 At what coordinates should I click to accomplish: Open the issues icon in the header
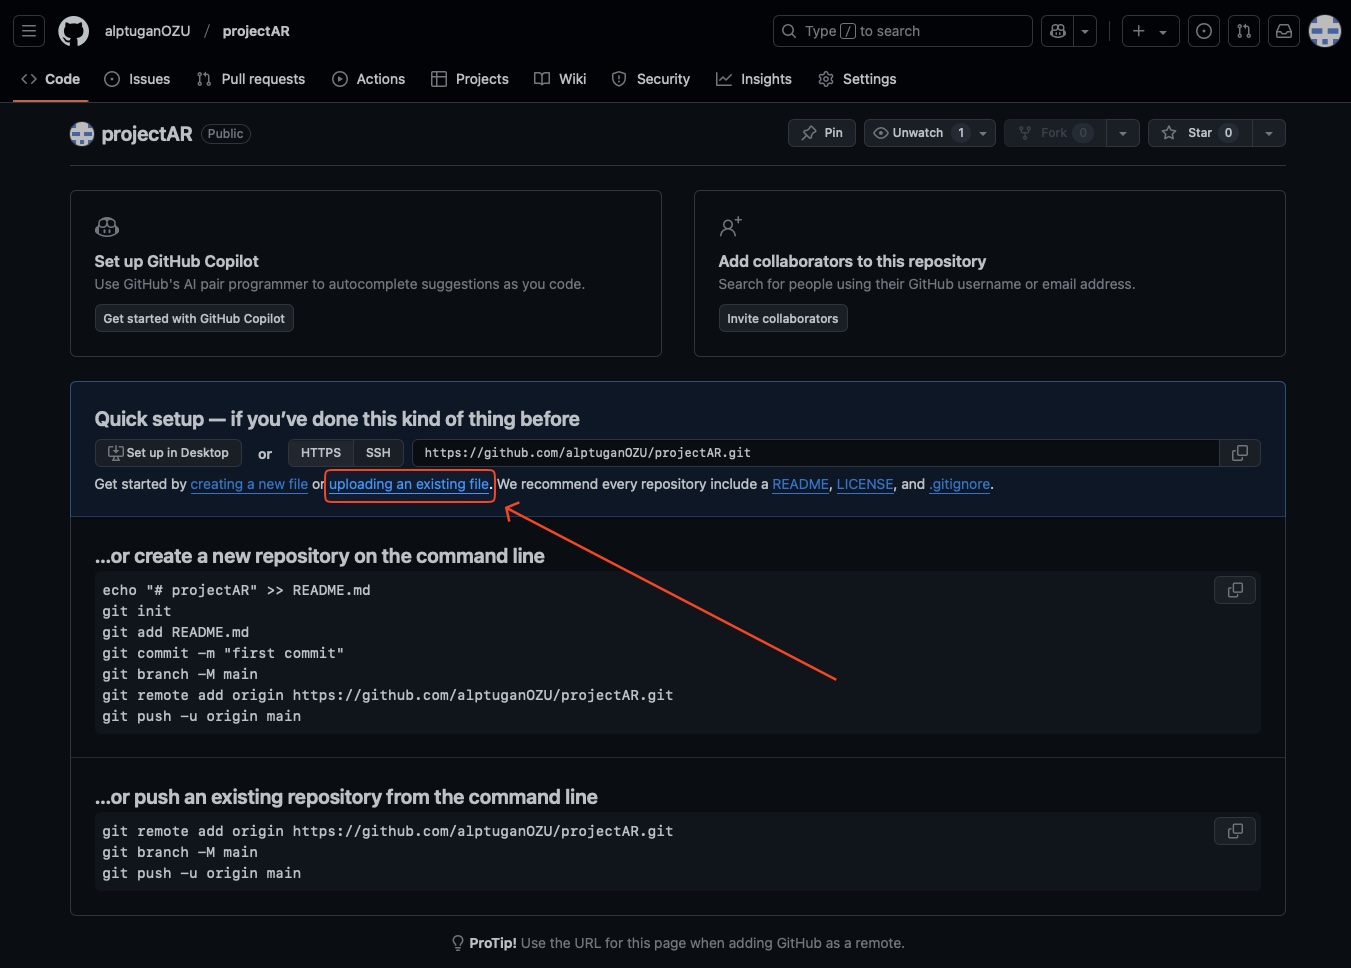[1204, 31]
